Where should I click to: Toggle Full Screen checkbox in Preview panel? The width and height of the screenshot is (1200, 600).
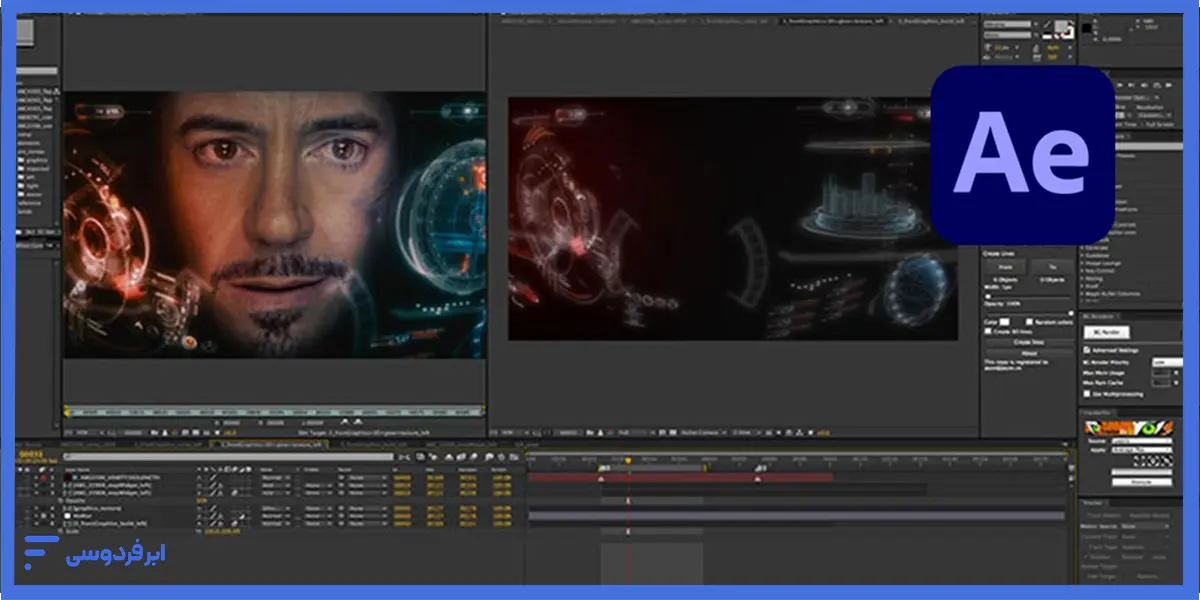[x=1143, y=124]
